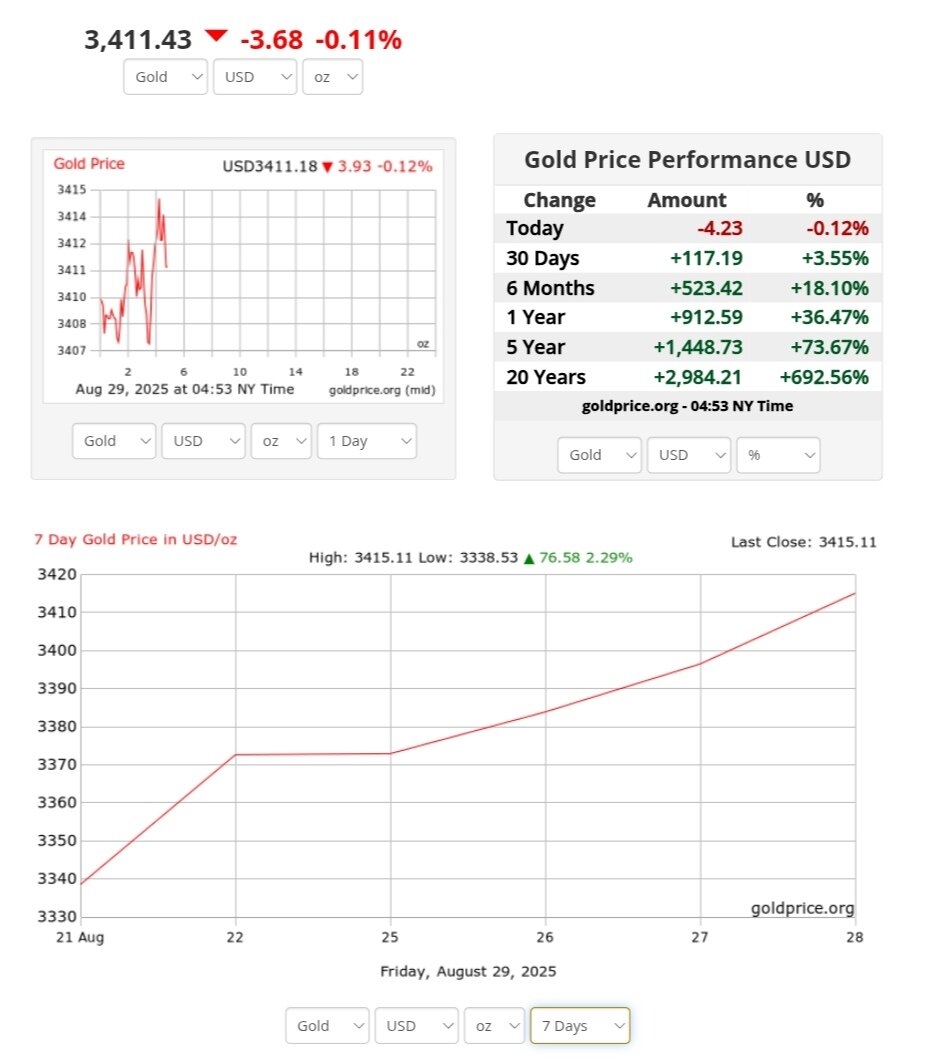The height and width of the screenshot is (1061, 926).
Task: Open the top oz unit dropdown under the price
Action: [332, 77]
